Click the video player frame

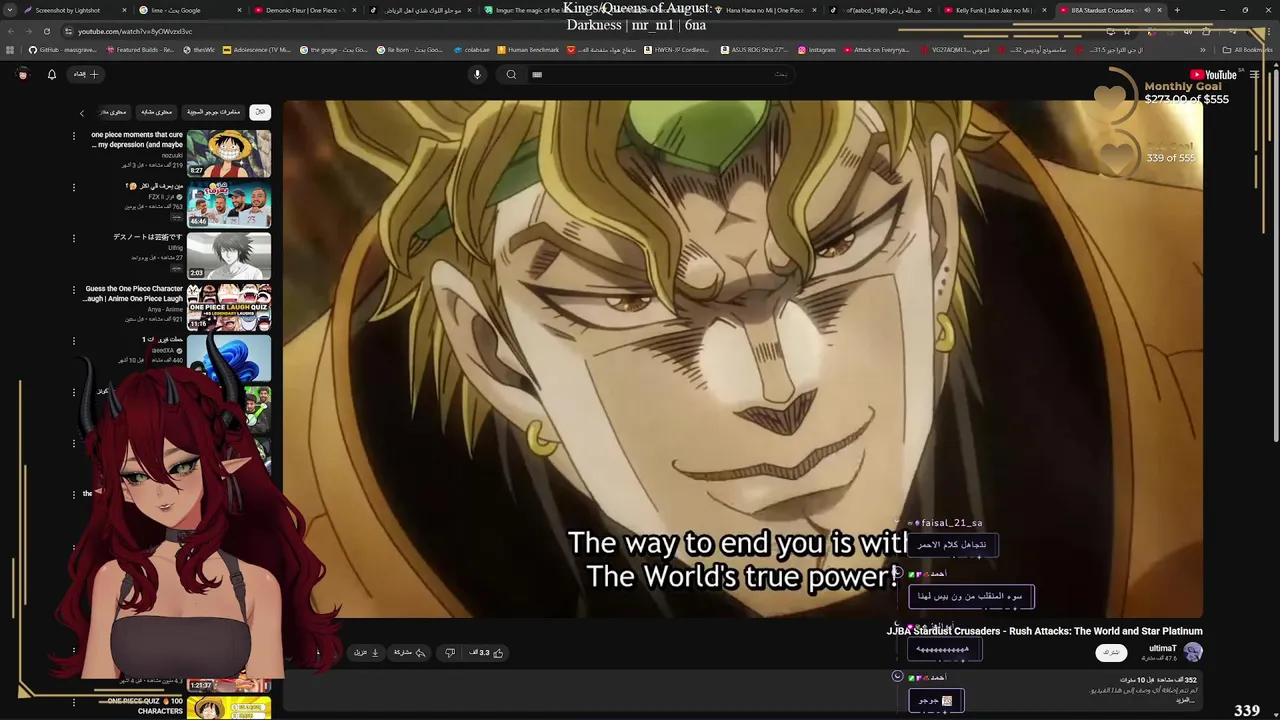click(743, 358)
